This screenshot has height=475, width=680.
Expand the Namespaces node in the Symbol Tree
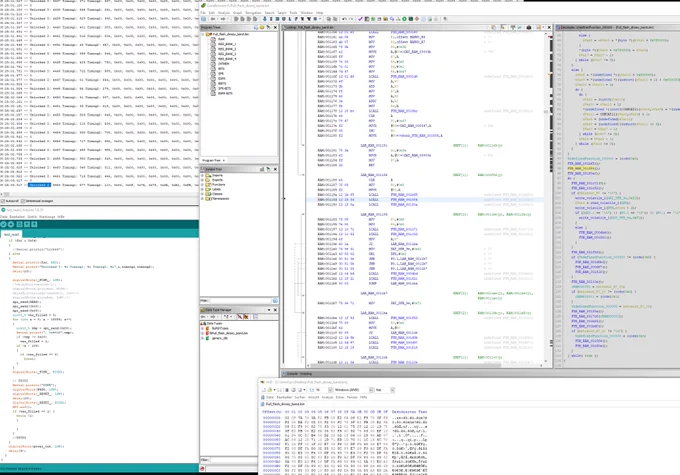click(x=203, y=199)
